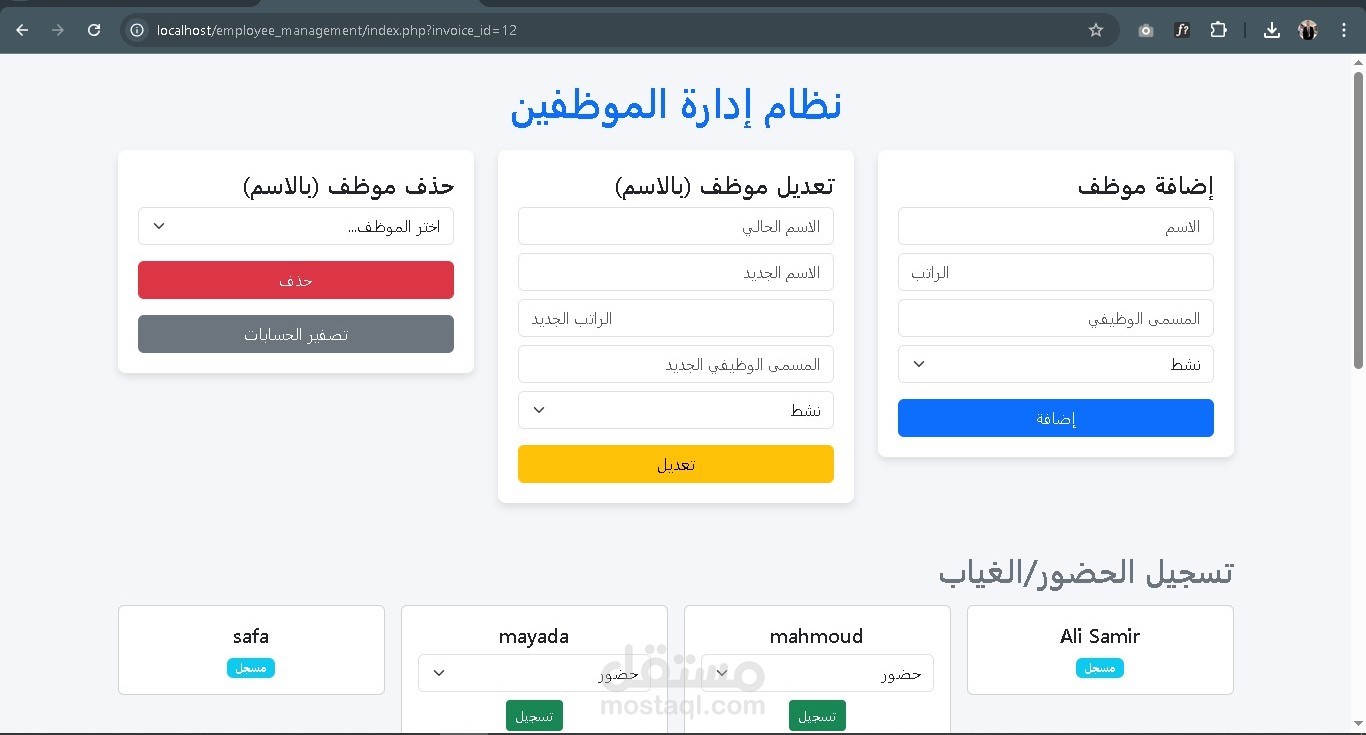This screenshot has height=735, width=1366.
Task: Open the اختر الموظف... employee dropdown
Action: point(296,226)
